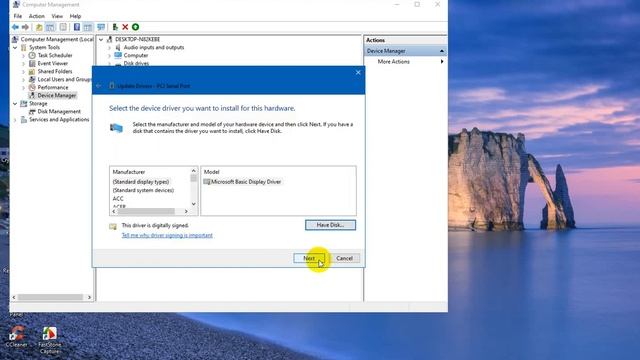Click the Shared Folders icon in the tree

pos(32,71)
